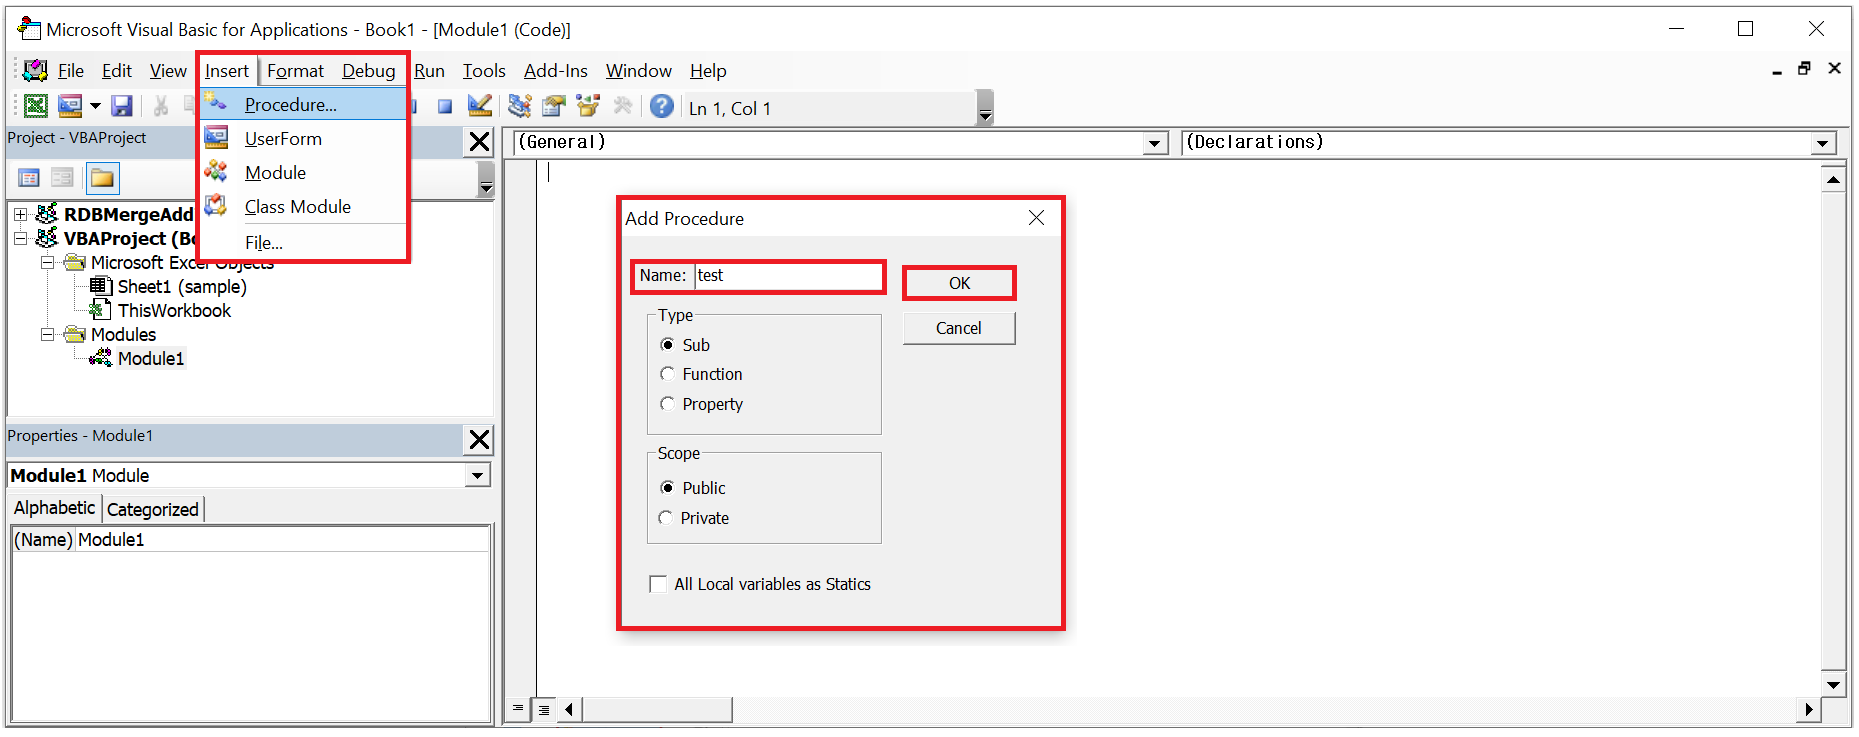
Task: Select Procedure... from Insert menu
Action: tap(304, 105)
